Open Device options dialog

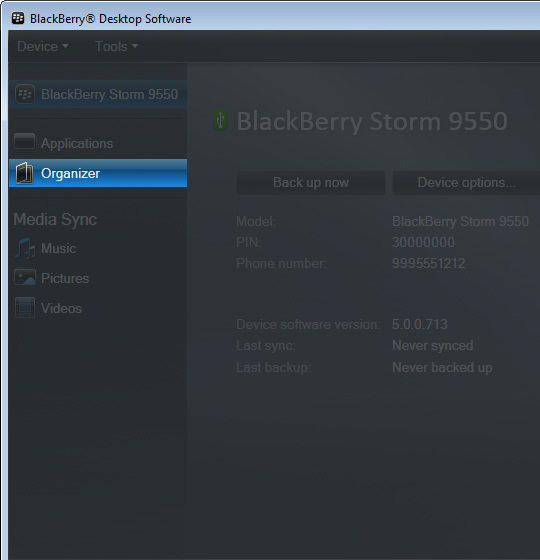coord(466,182)
